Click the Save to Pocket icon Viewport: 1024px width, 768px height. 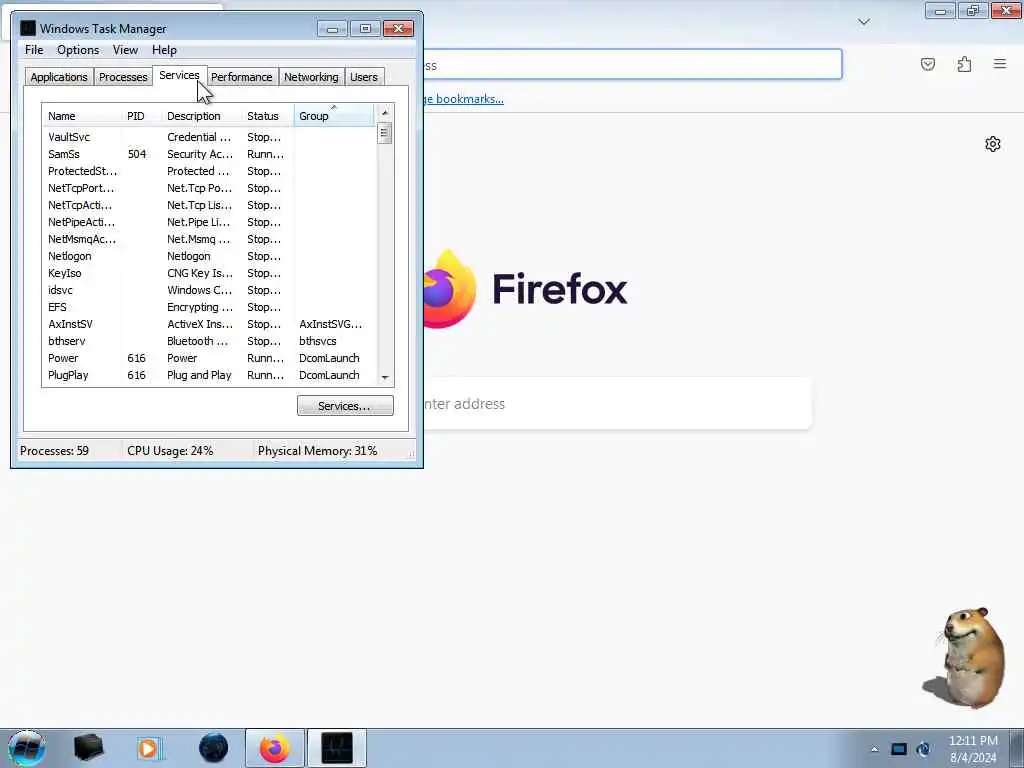(x=927, y=64)
